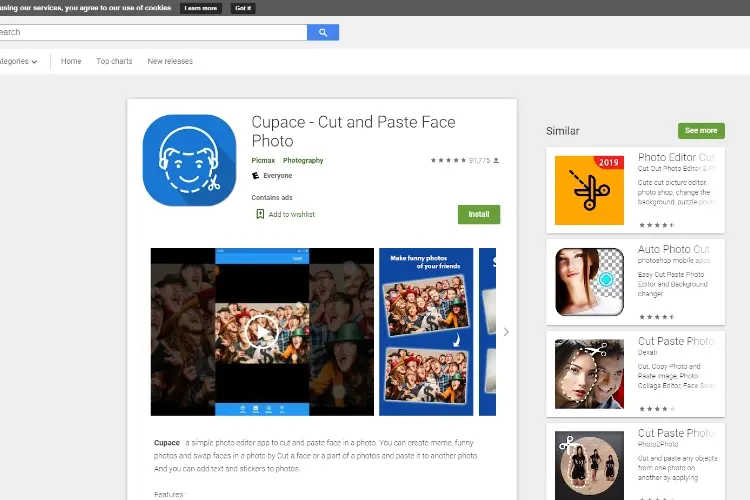Image resolution: width=750 pixels, height=500 pixels.
Task: Open the Cut Paste Photo by Derati title
Action: [x=676, y=341]
